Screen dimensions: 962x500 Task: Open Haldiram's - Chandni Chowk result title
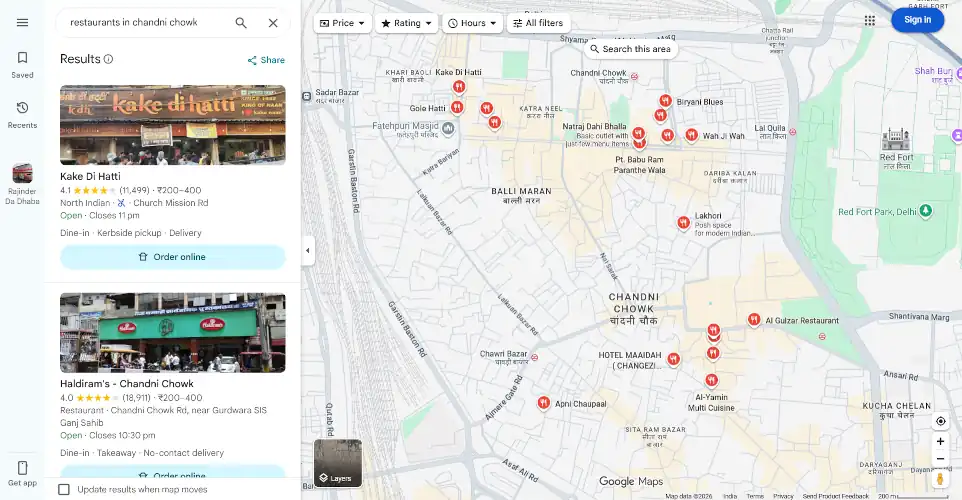[x=127, y=384]
